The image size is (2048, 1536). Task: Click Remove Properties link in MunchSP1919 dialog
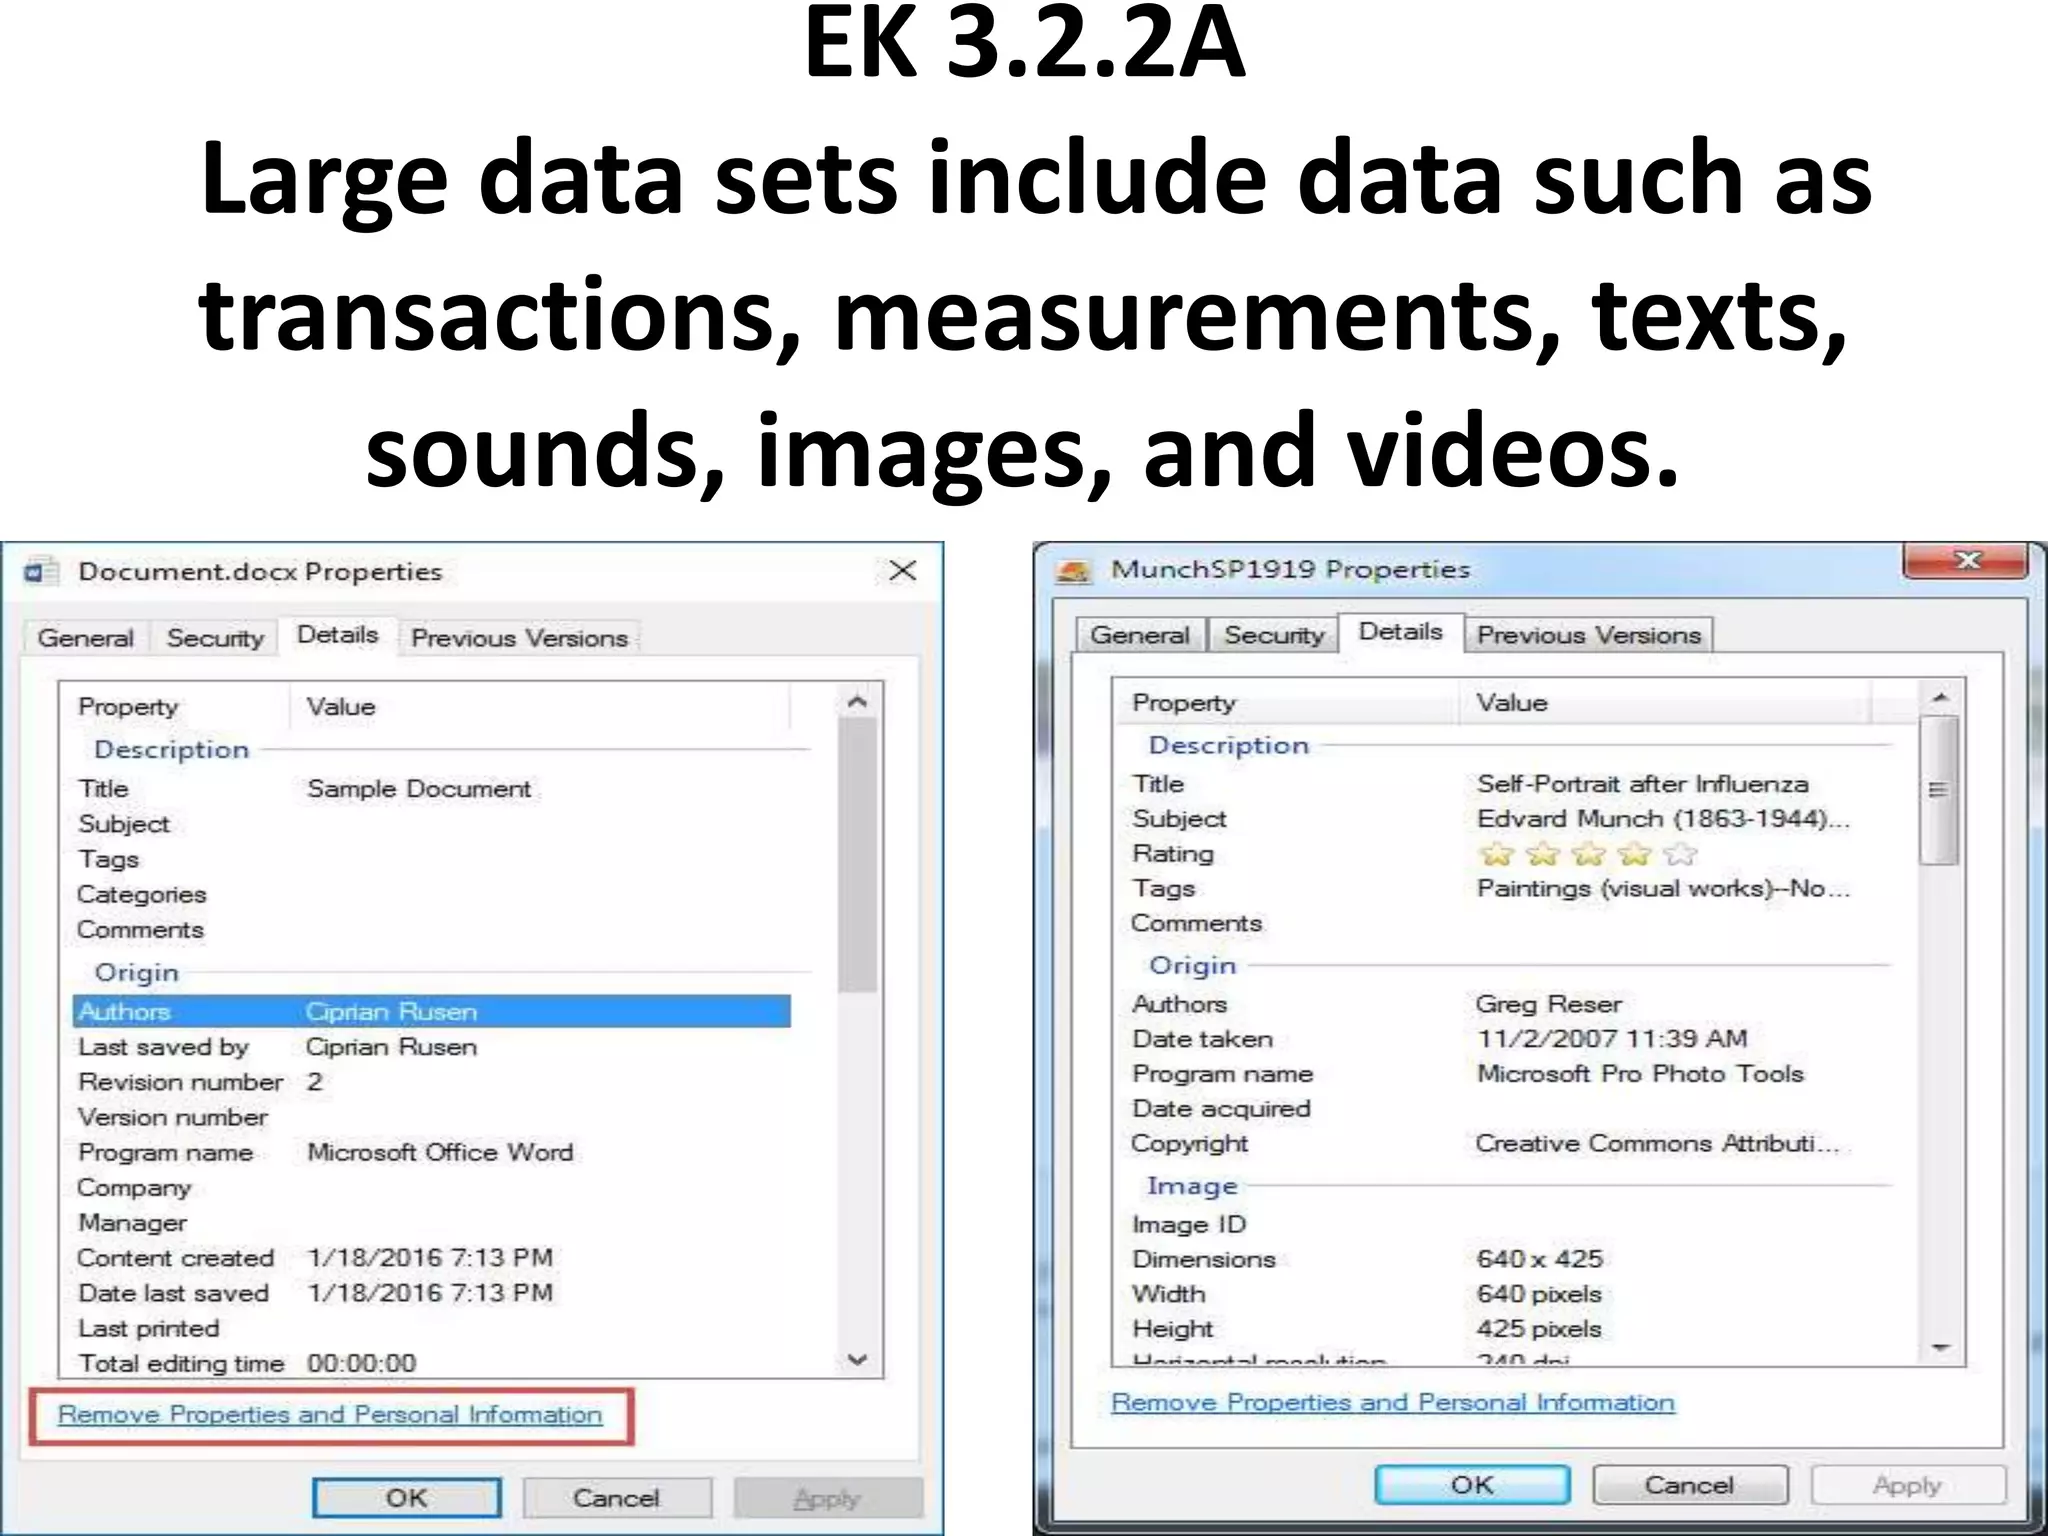click(1393, 1402)
